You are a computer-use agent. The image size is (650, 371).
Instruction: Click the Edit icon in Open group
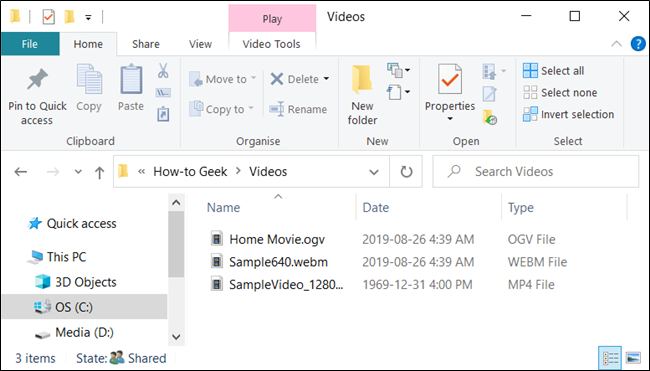tap(490, 94)
